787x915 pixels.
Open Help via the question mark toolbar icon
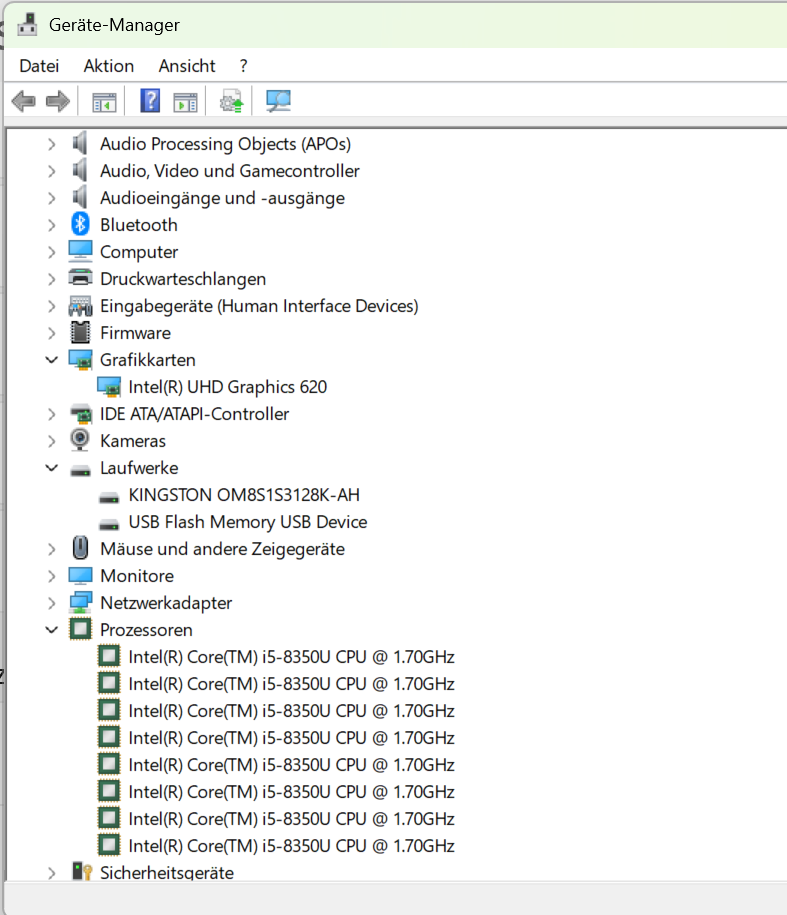pos(150,101)
